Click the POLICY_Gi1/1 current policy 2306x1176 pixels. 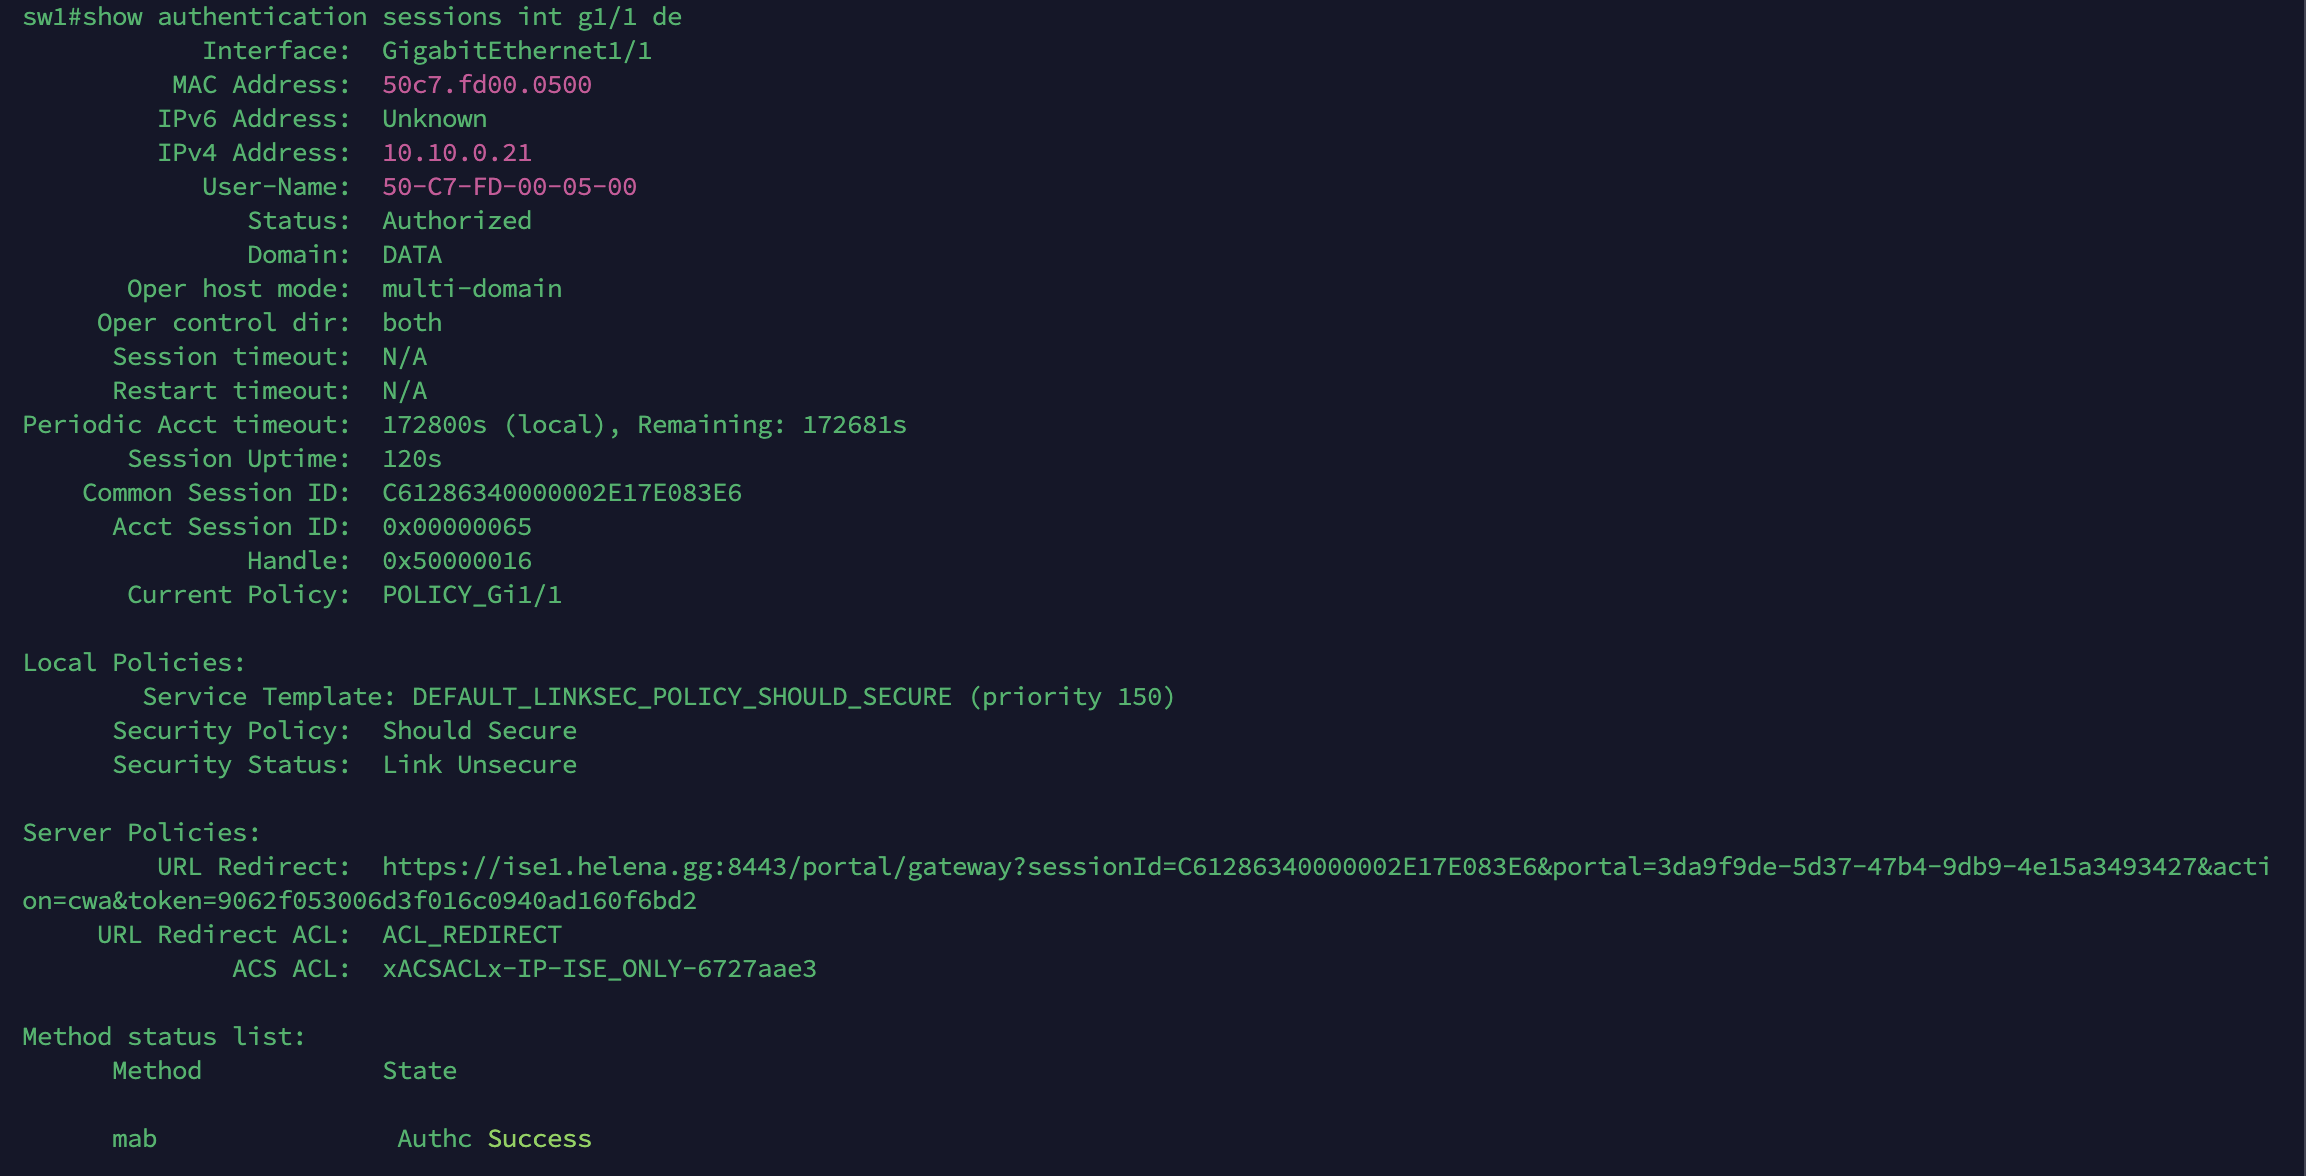pyautogui.click(x=472, y=595)
